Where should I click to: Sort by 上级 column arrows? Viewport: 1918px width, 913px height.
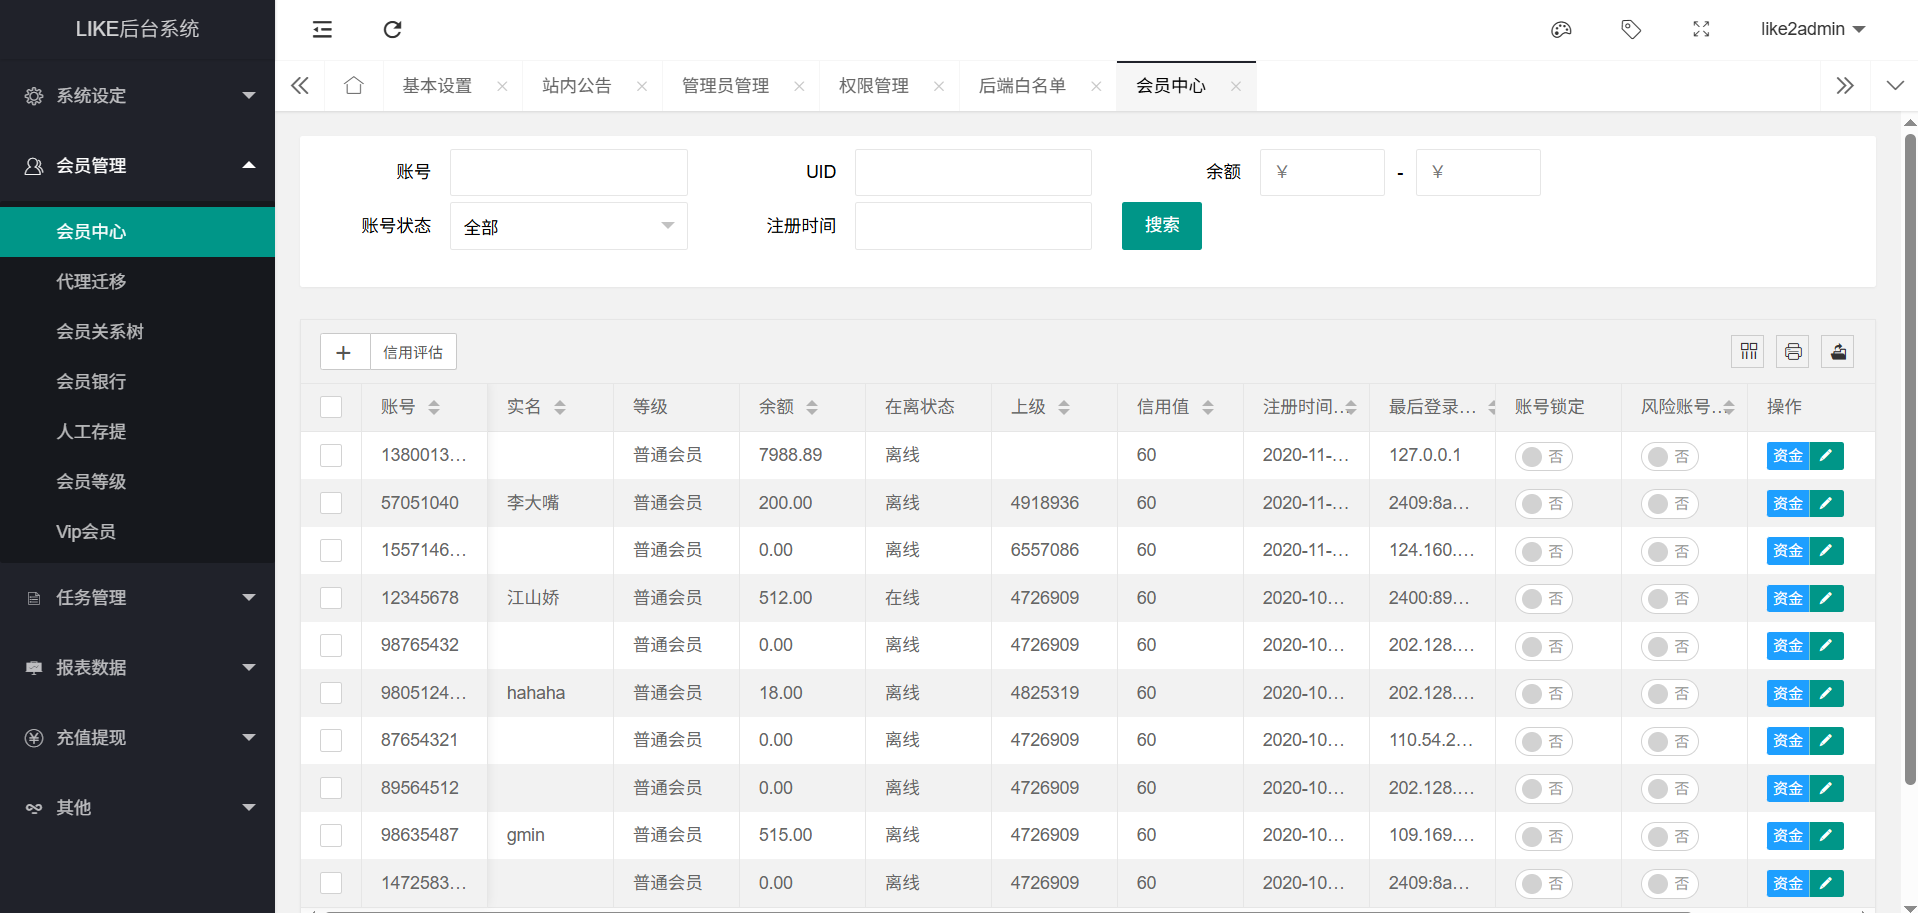pos(1064,407)
